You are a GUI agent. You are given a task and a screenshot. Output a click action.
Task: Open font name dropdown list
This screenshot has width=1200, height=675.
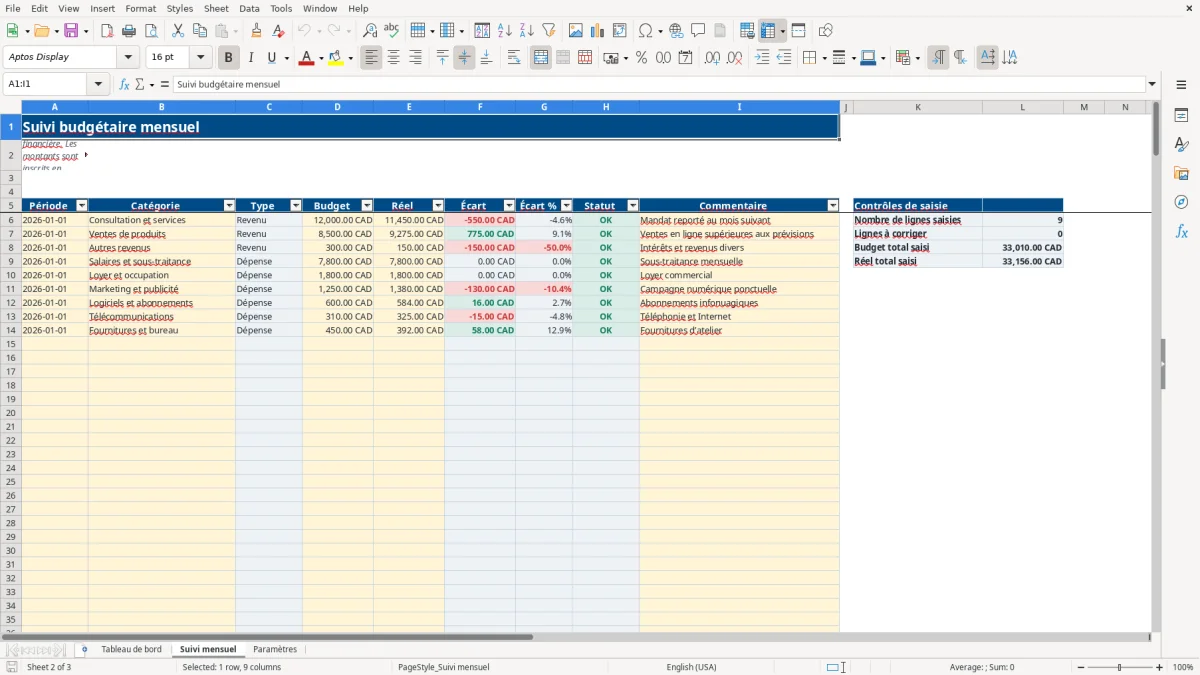pyautogui.click(x=128, y=58)
